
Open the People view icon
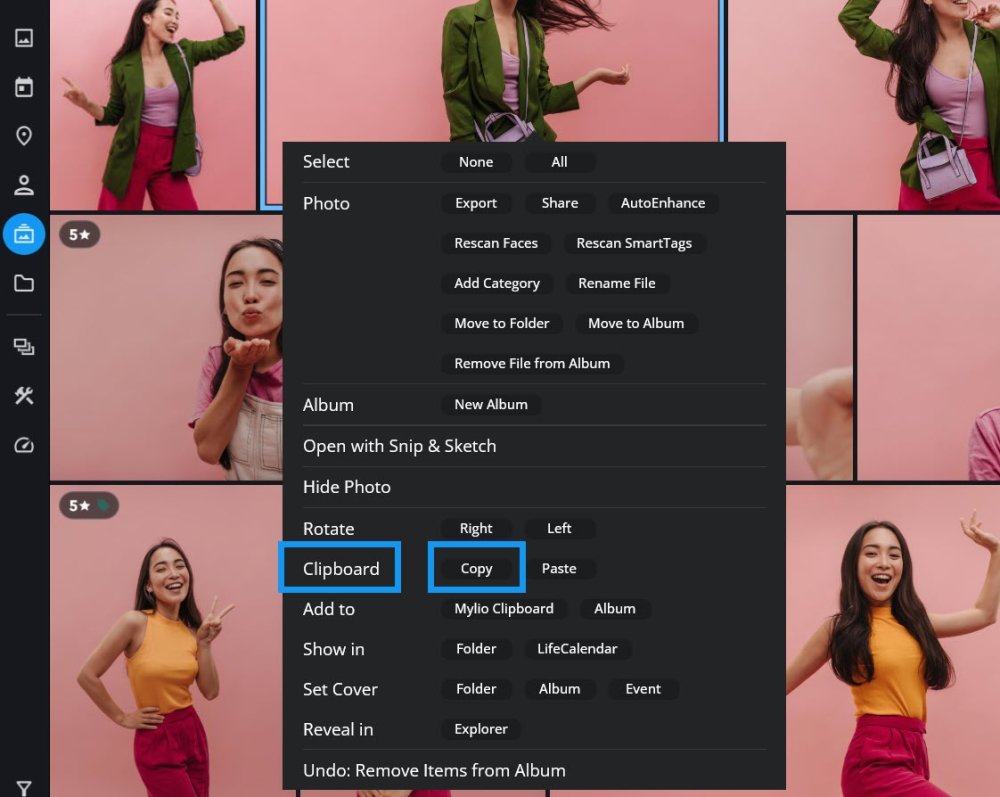coord(24,185)
